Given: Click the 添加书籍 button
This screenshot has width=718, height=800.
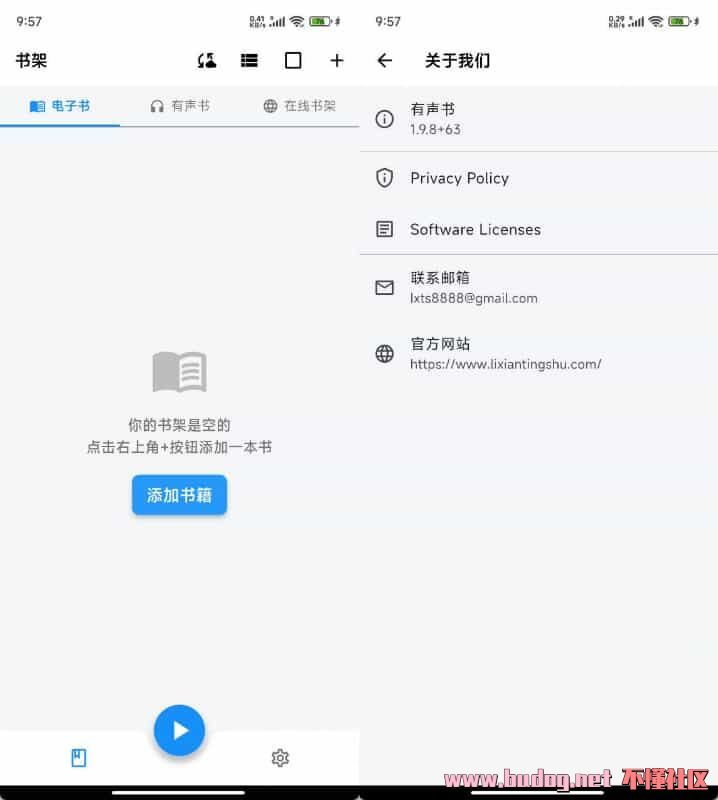Looking at the screenshot, I should (179, 495).
